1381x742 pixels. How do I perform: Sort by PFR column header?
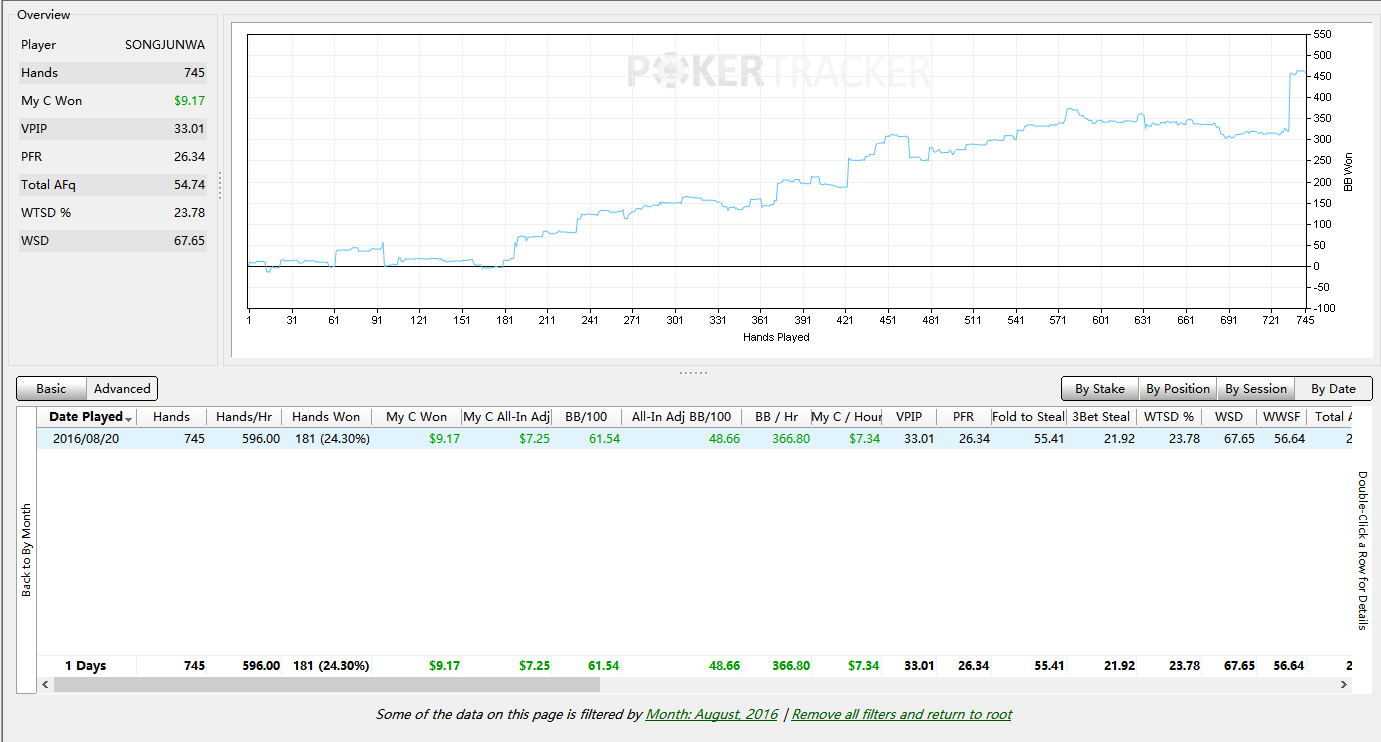tap(963, 417)
